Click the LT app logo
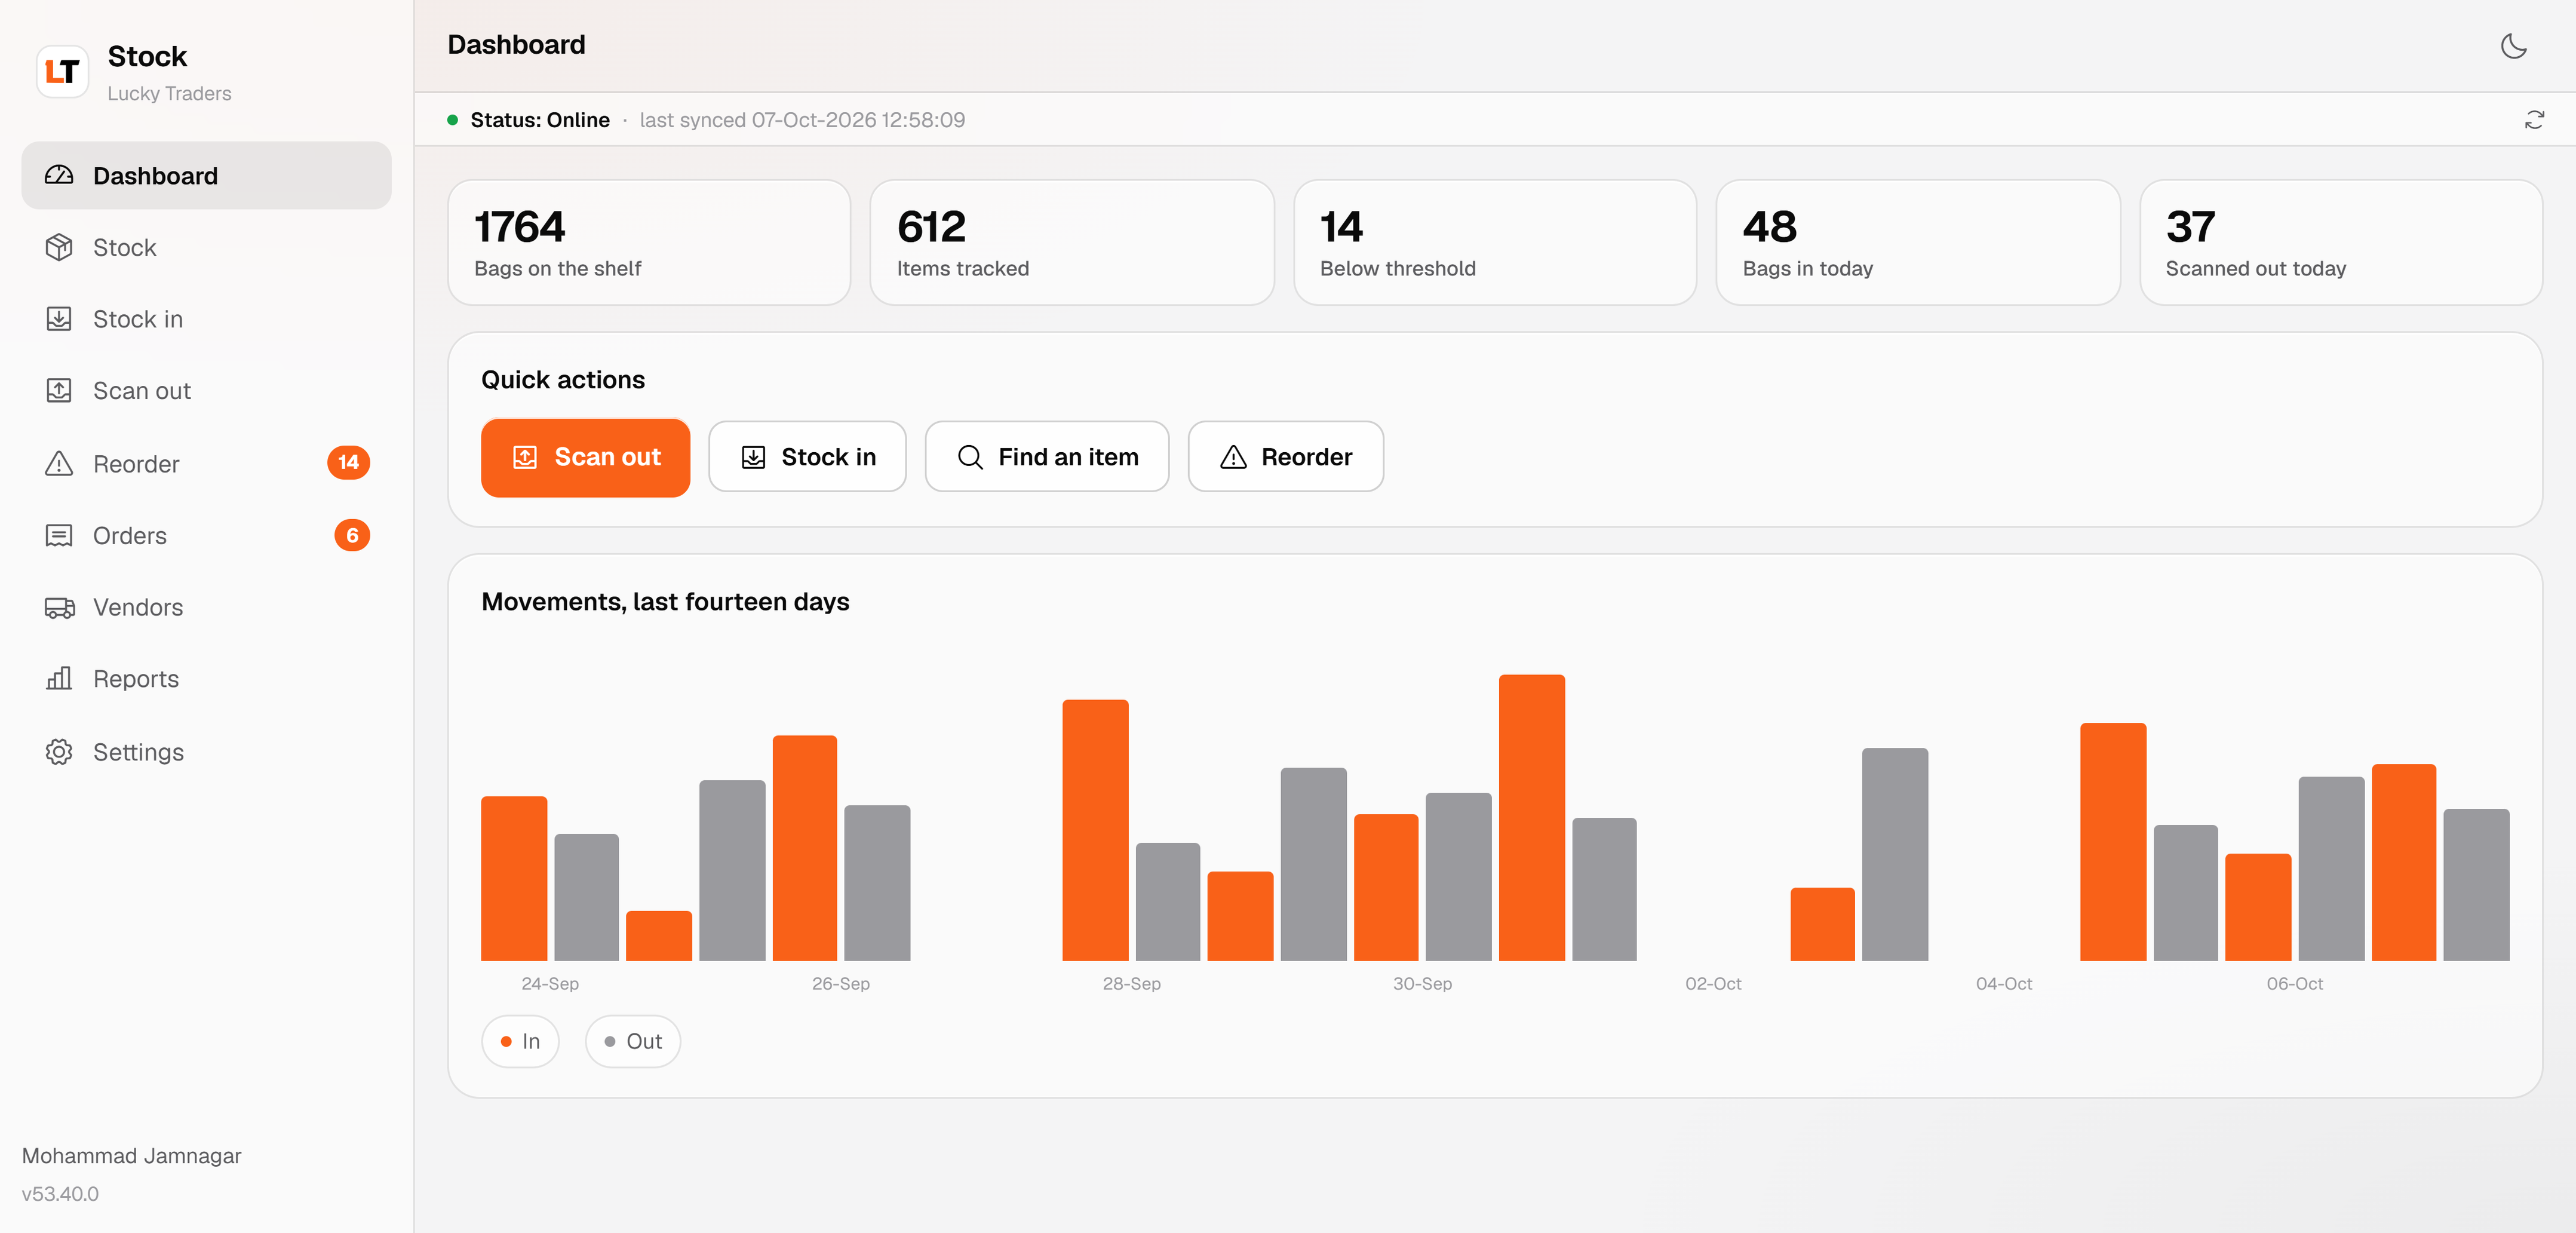Screen dimensions: 2576x1233 click(62, 71)
